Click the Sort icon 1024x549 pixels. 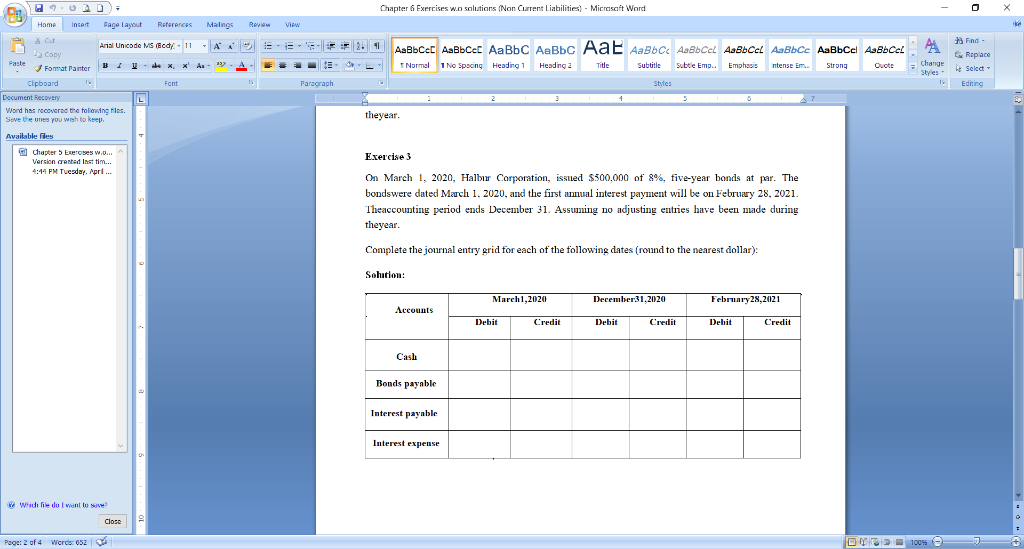pos(360,46)
